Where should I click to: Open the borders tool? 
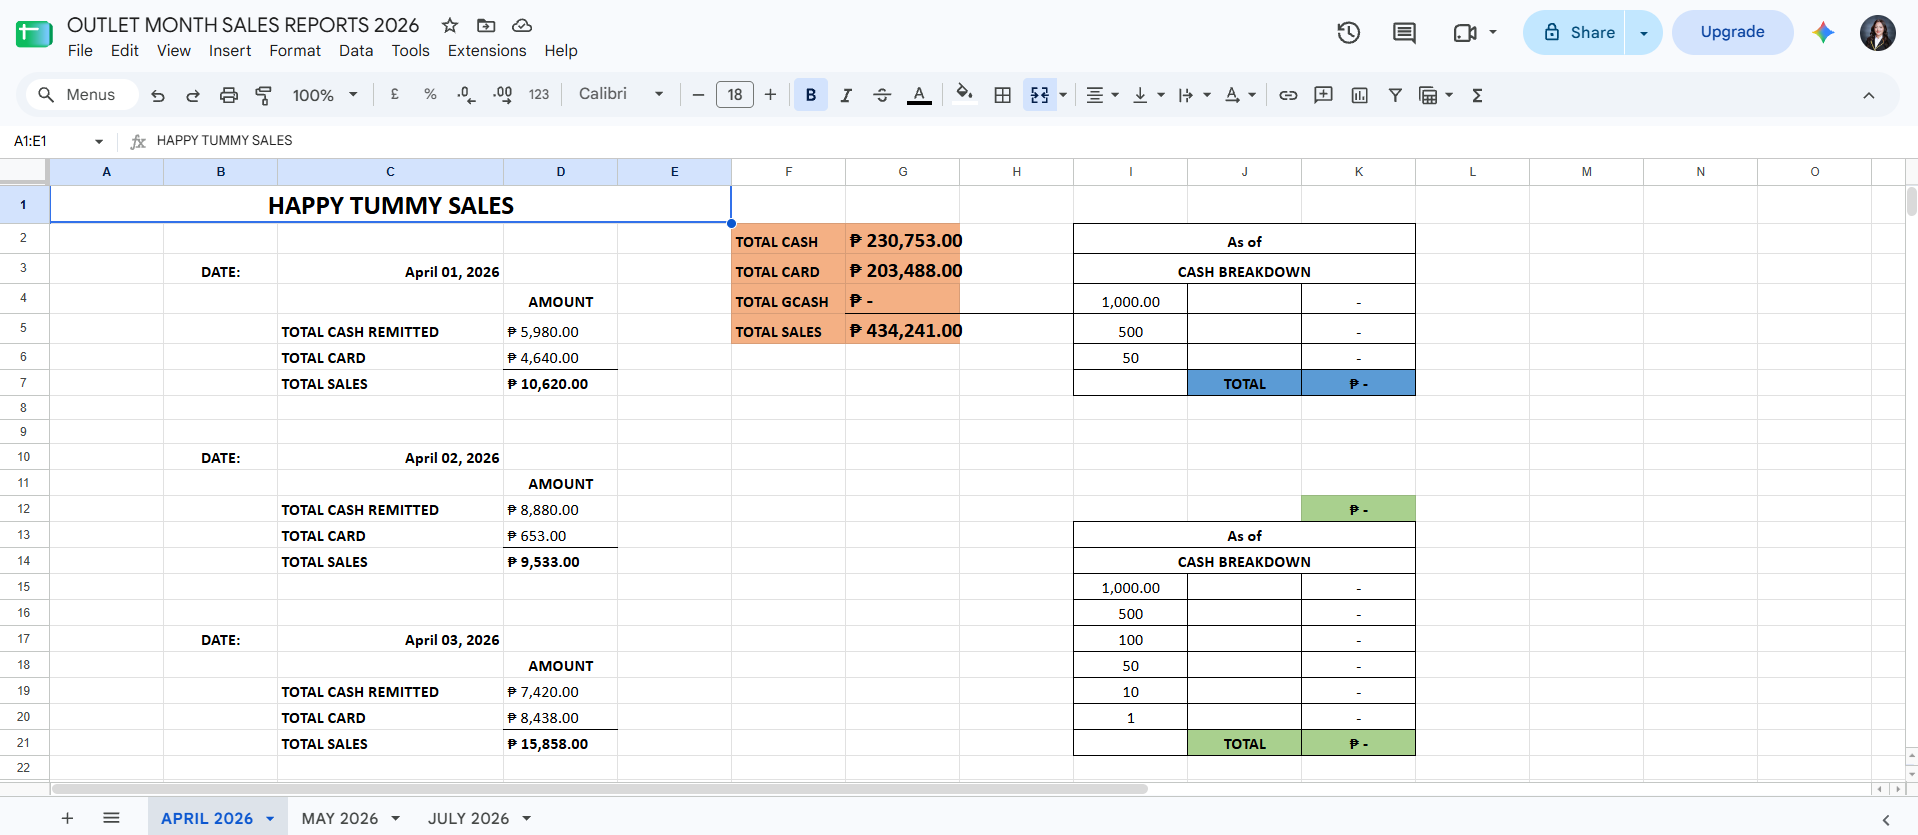(1002, 95)
